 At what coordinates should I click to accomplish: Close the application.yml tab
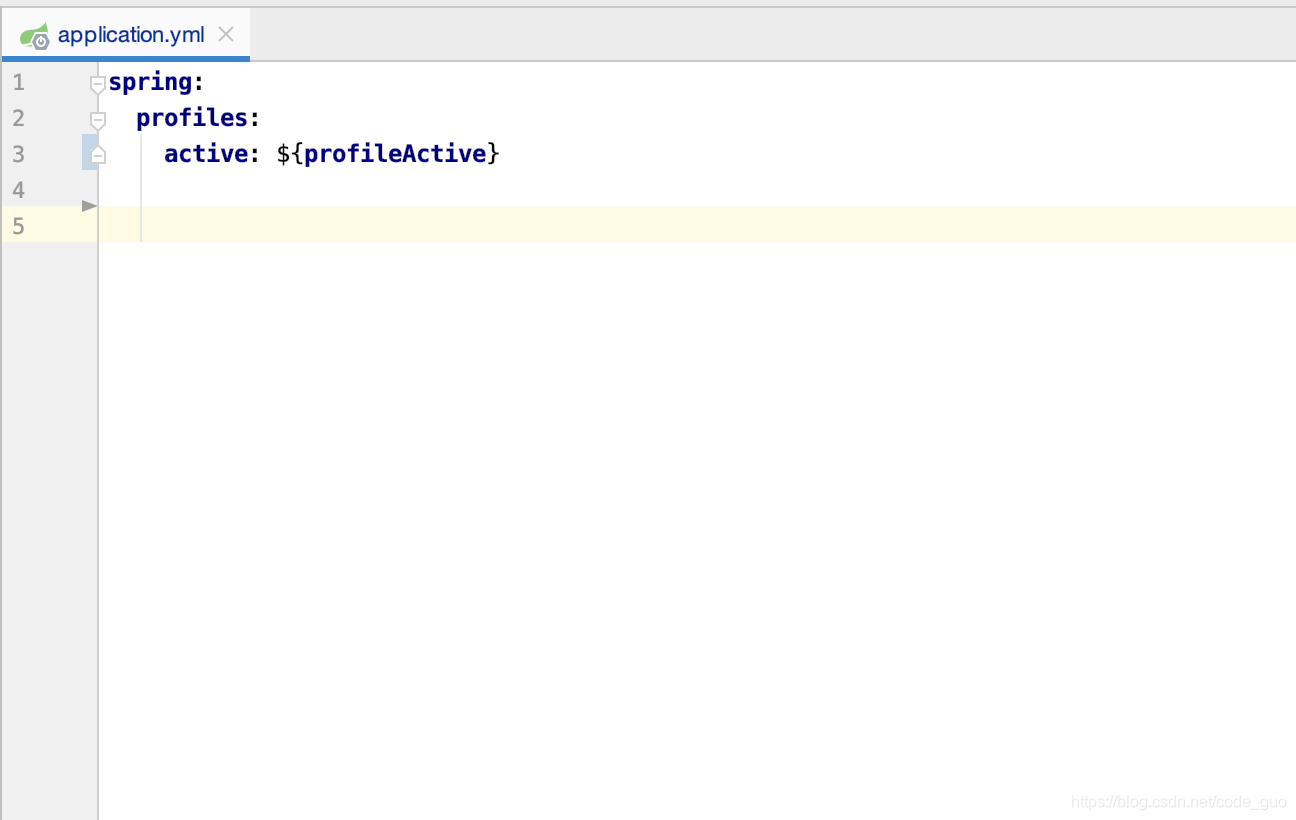point(226,35)
